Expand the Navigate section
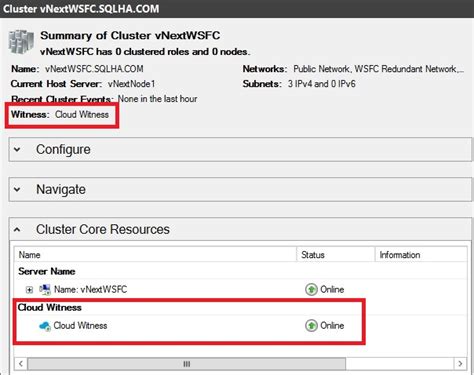 coord(17,190)
